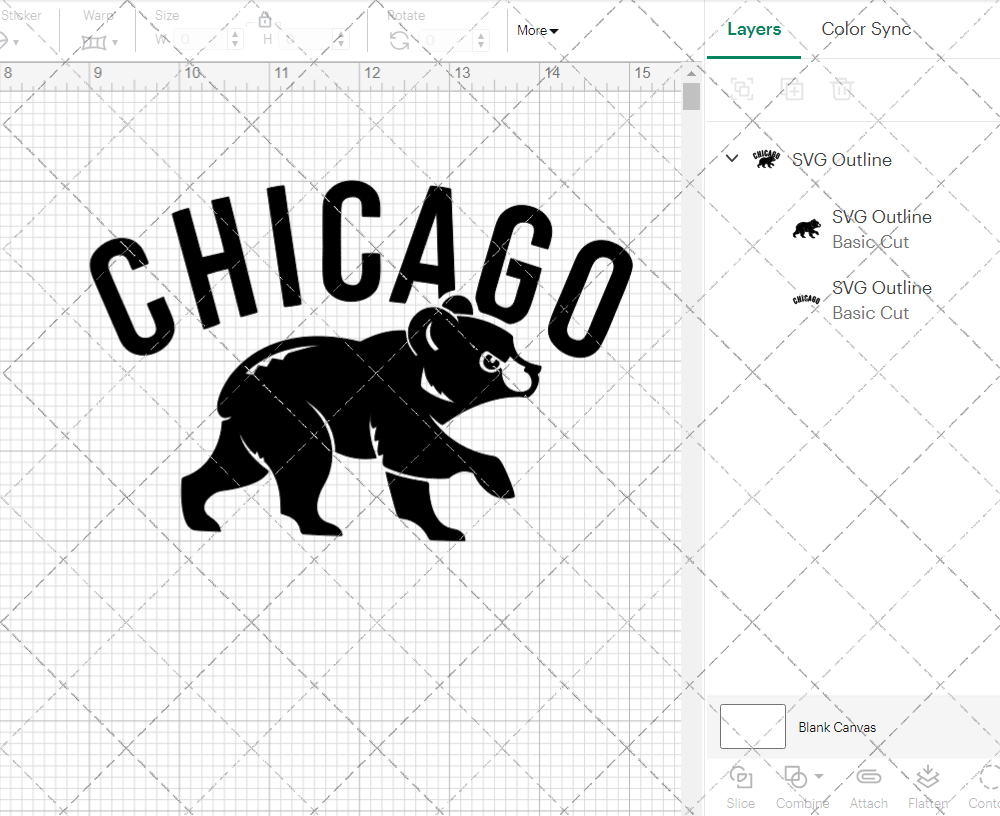Click the Rotate icon

coord(400,40)
